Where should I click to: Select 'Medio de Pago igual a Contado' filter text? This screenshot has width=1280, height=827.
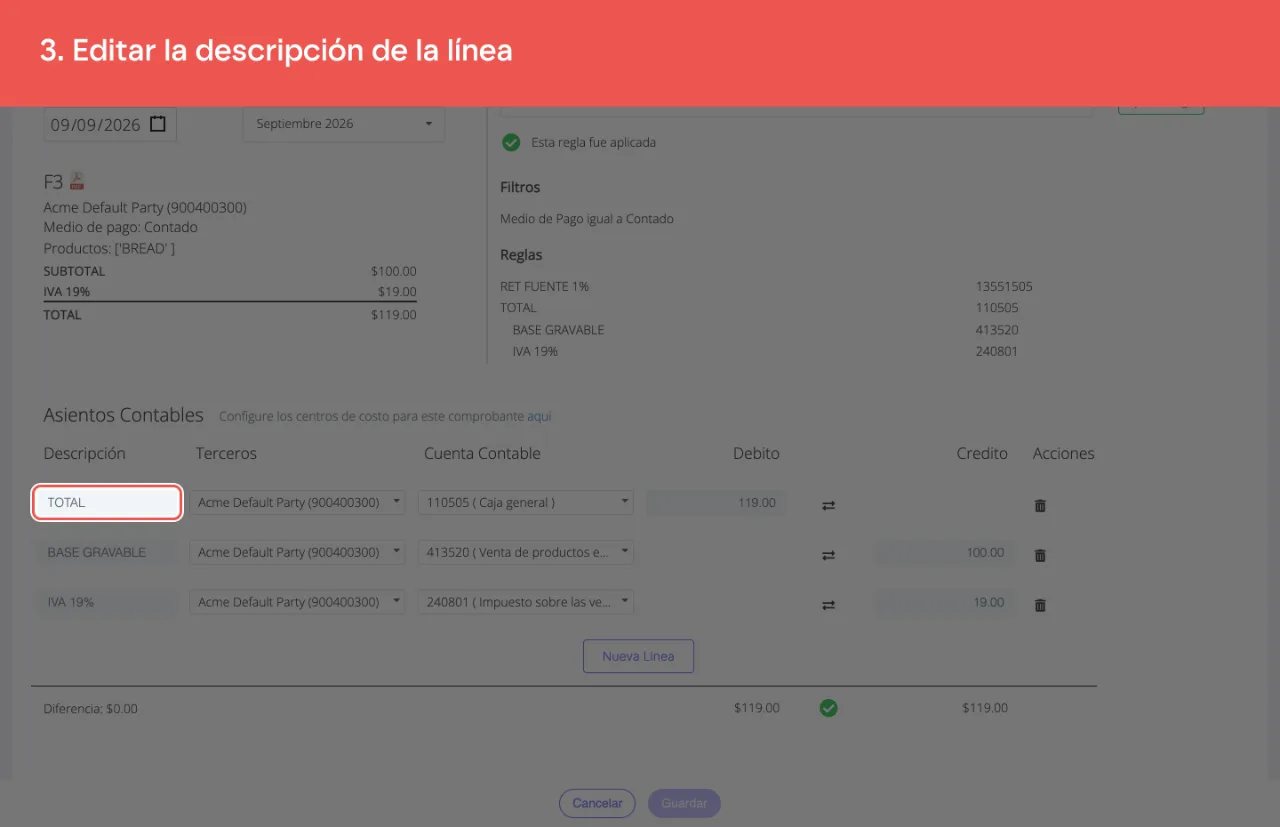(x=587, y=218)
